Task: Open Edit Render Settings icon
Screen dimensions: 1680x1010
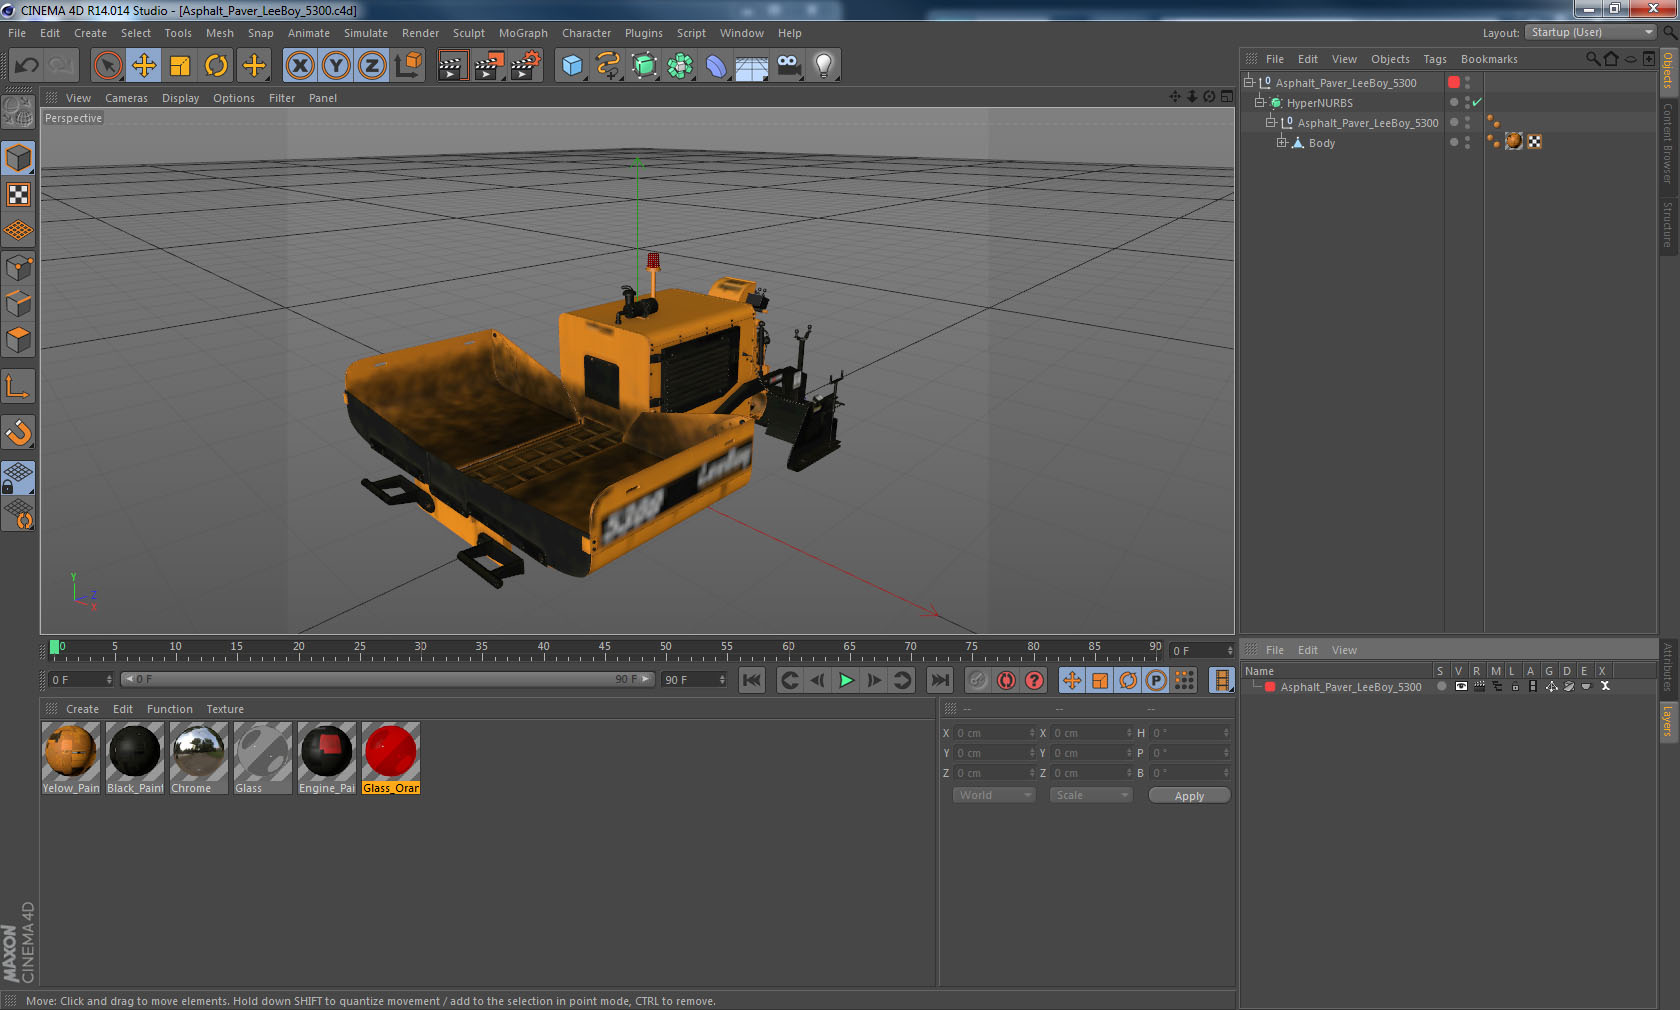Action: (525, 66)
